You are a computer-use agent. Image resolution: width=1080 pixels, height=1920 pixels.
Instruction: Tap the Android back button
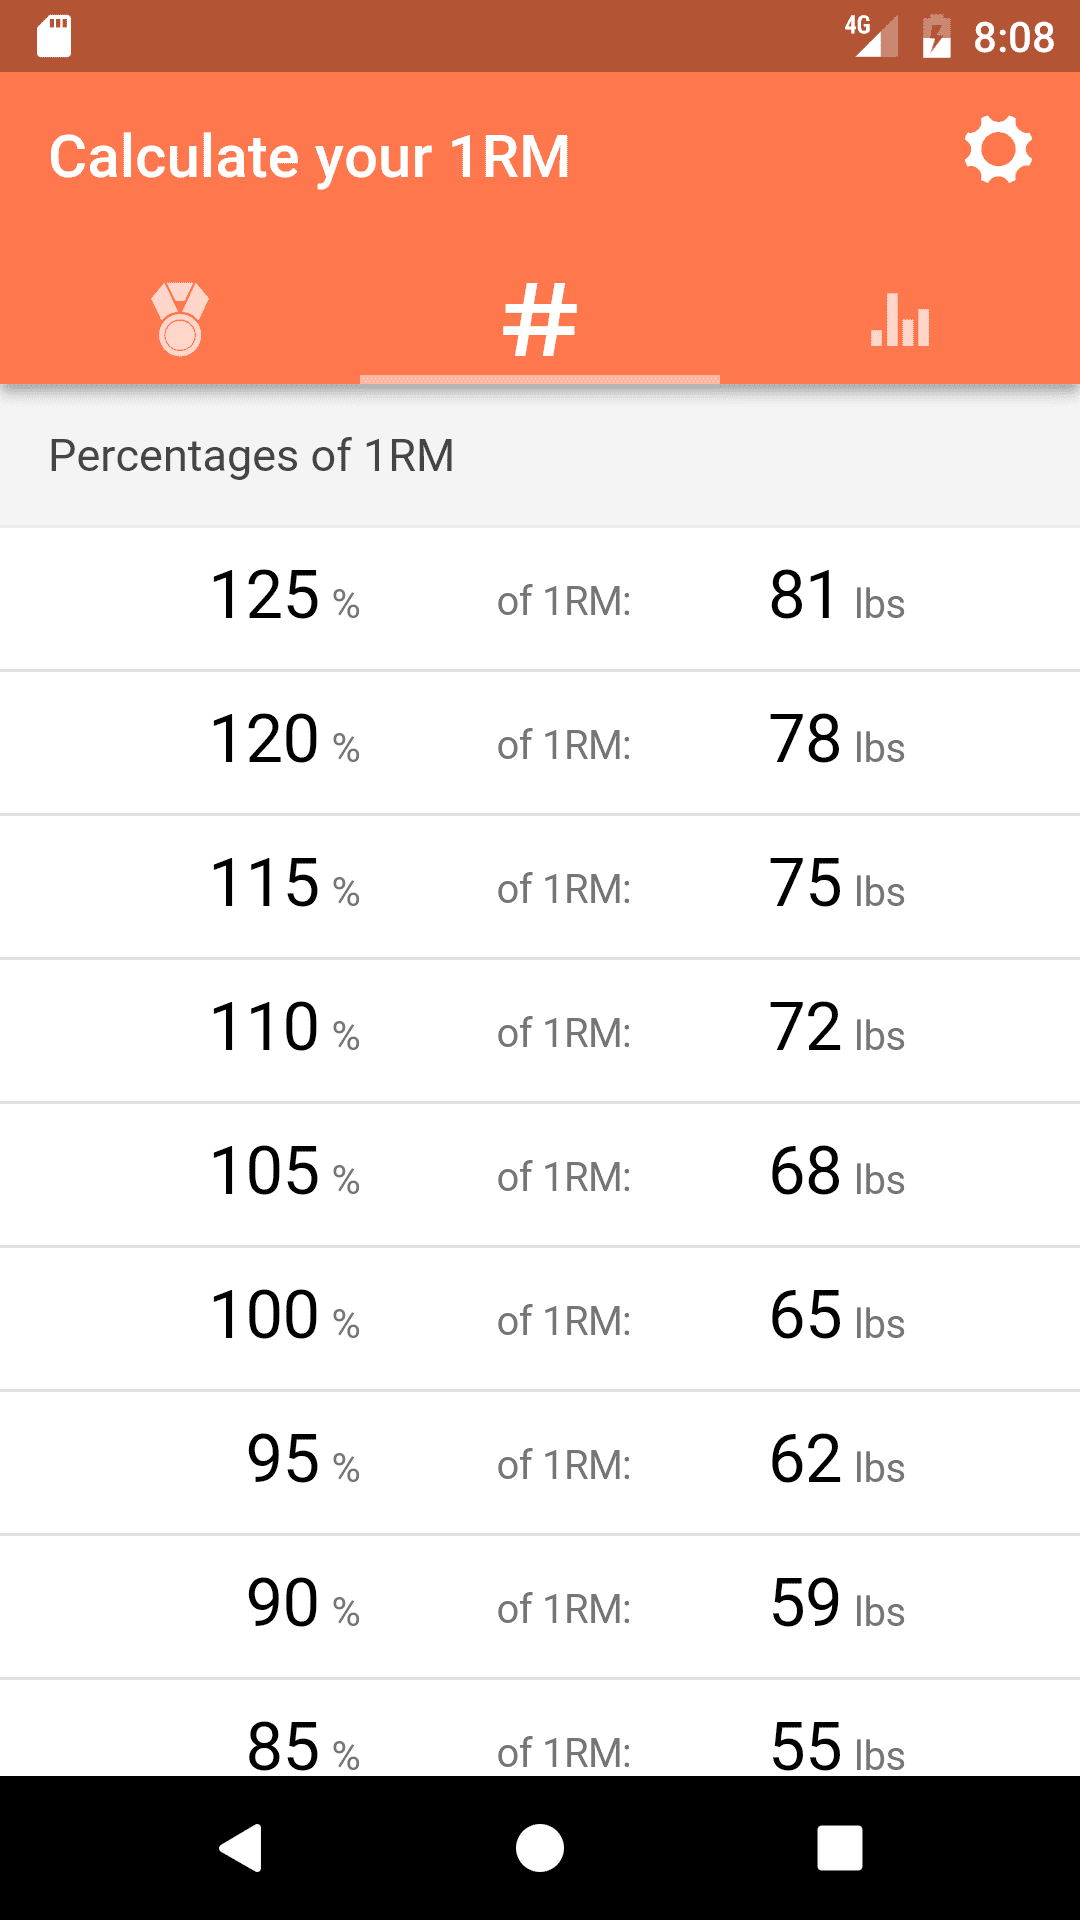[241, 1847]
